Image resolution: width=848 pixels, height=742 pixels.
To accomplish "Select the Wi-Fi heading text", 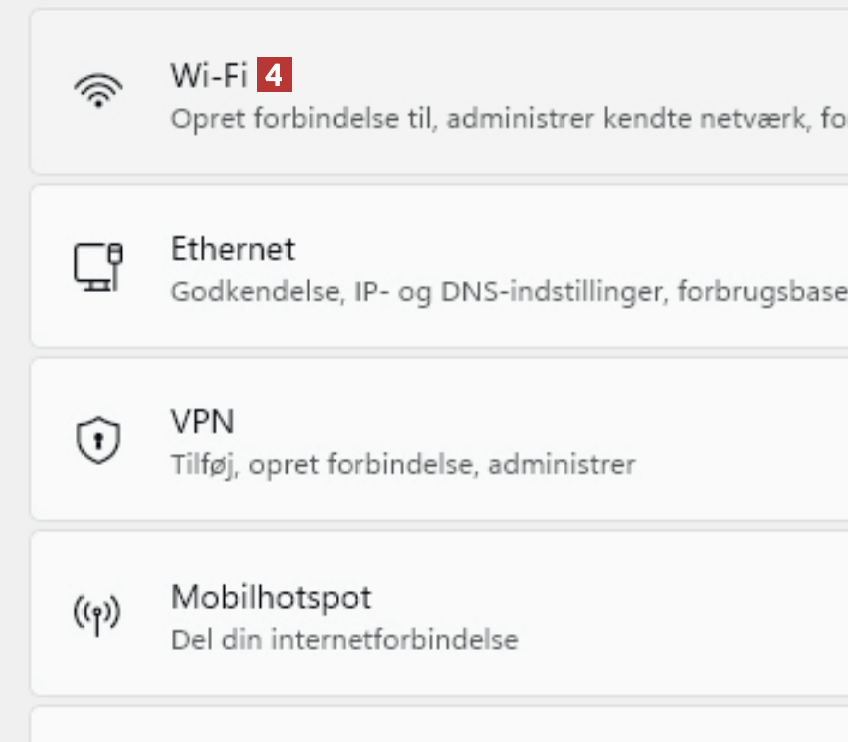I will click(209, 75).
